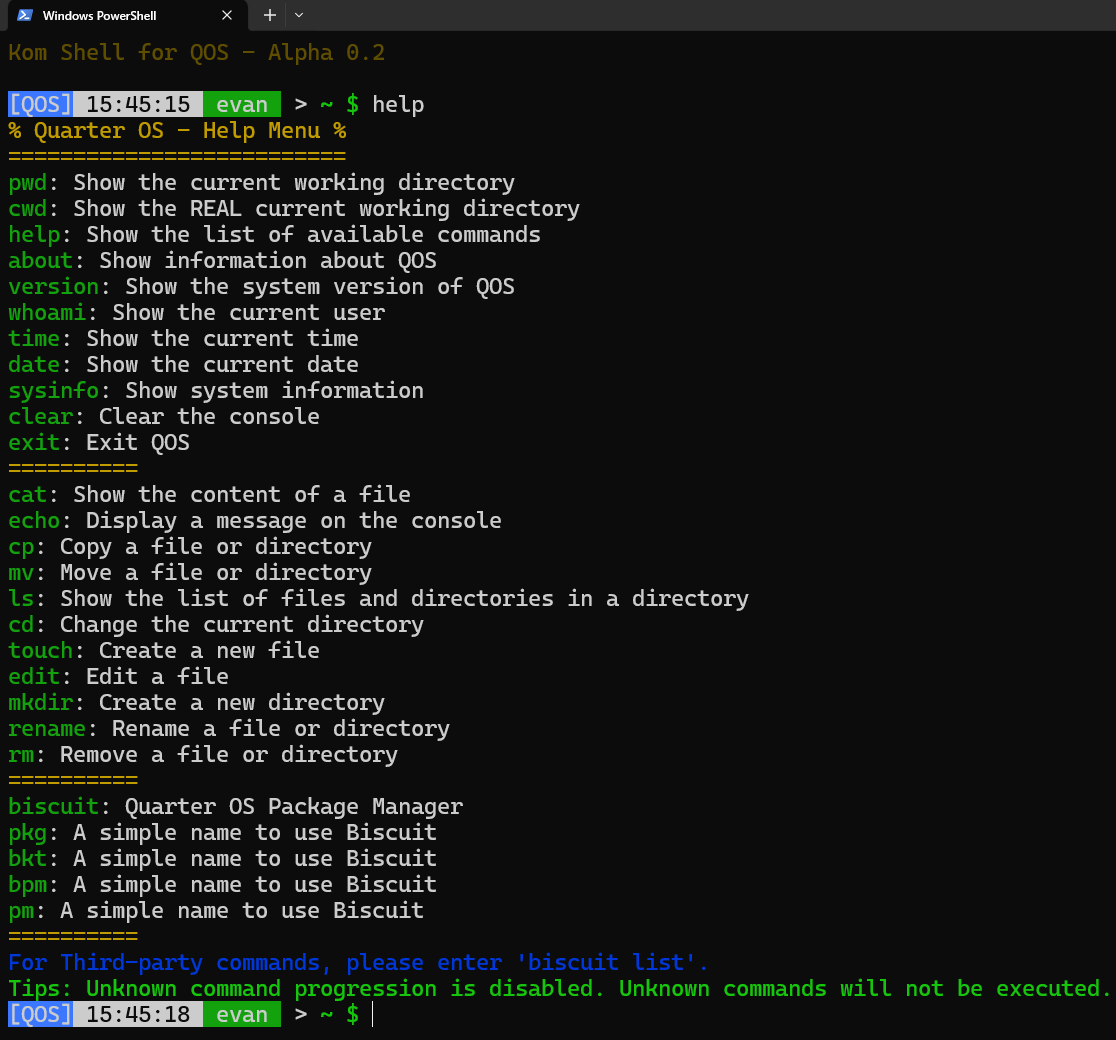Click the blue 'For Third-party commands' line

(x=359, y=962)
